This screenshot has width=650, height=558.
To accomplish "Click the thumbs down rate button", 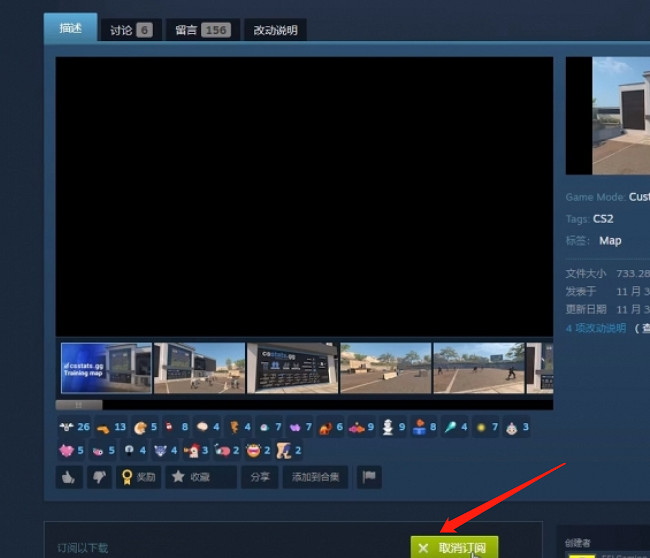I will (x=98, y=477).
